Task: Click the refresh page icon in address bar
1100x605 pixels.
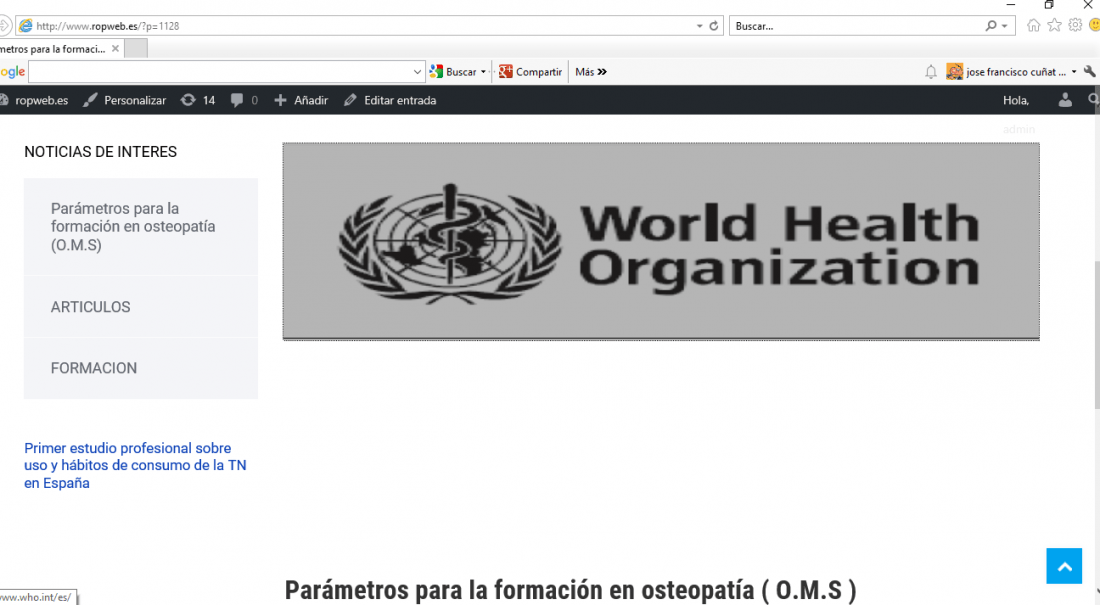Action: coord(713,26)
